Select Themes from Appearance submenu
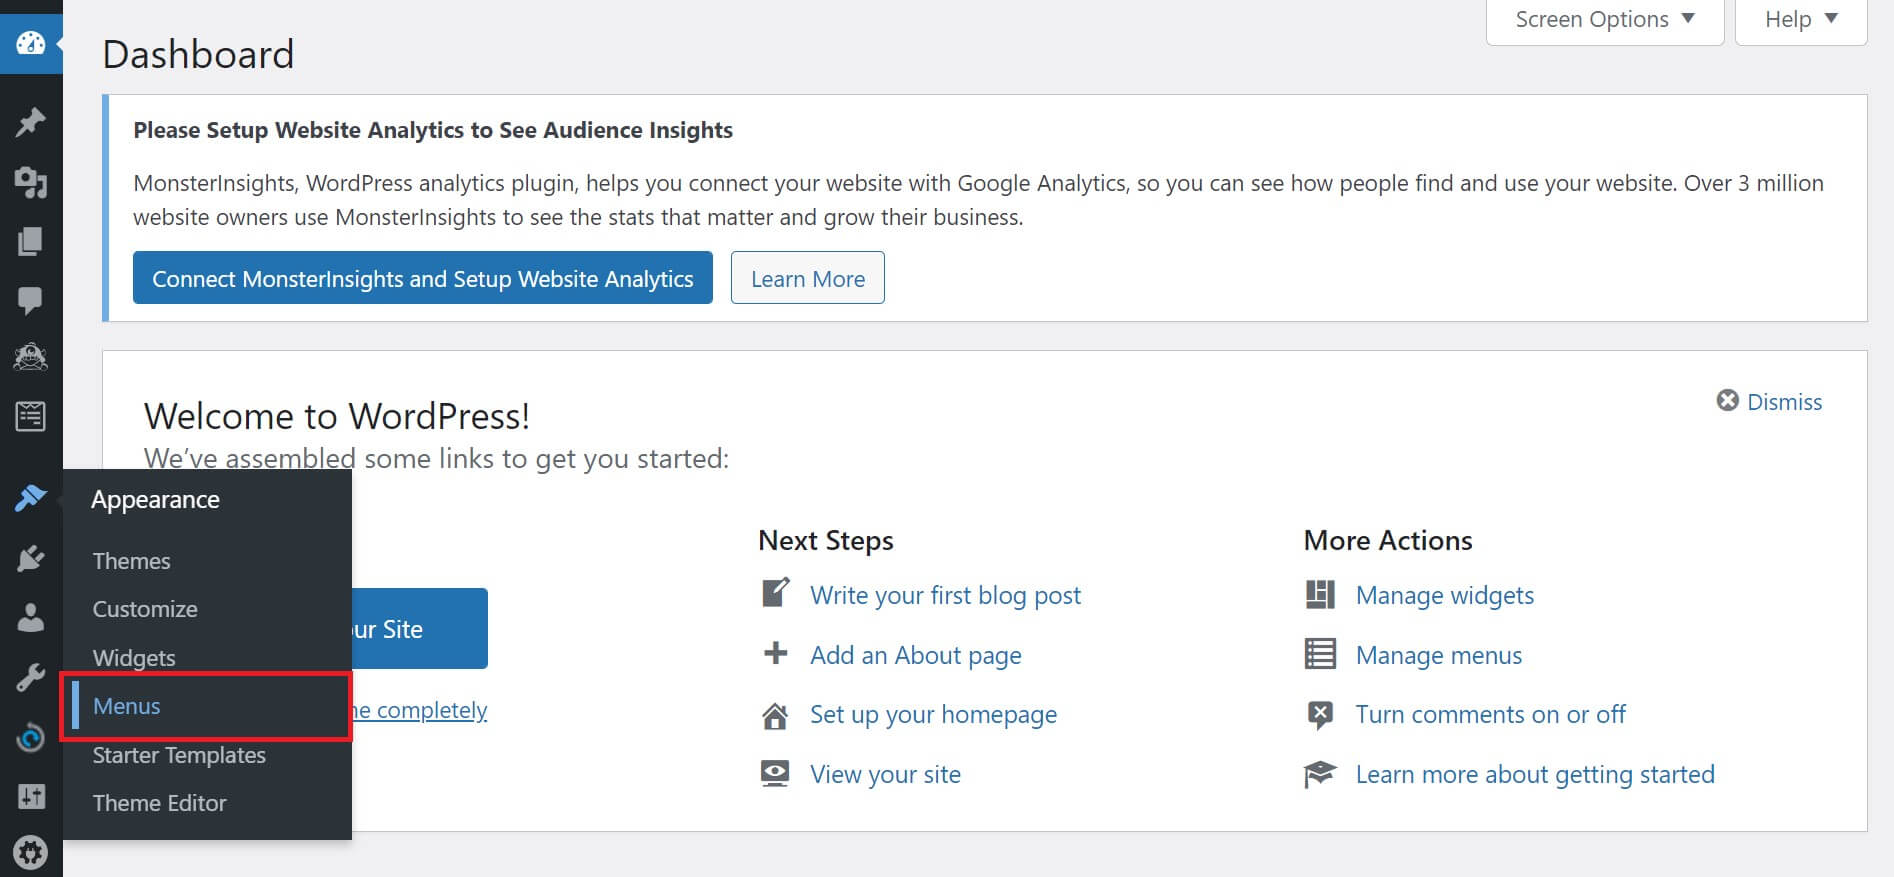Viewport: 1894px width, 877px height. coord(131,561)
